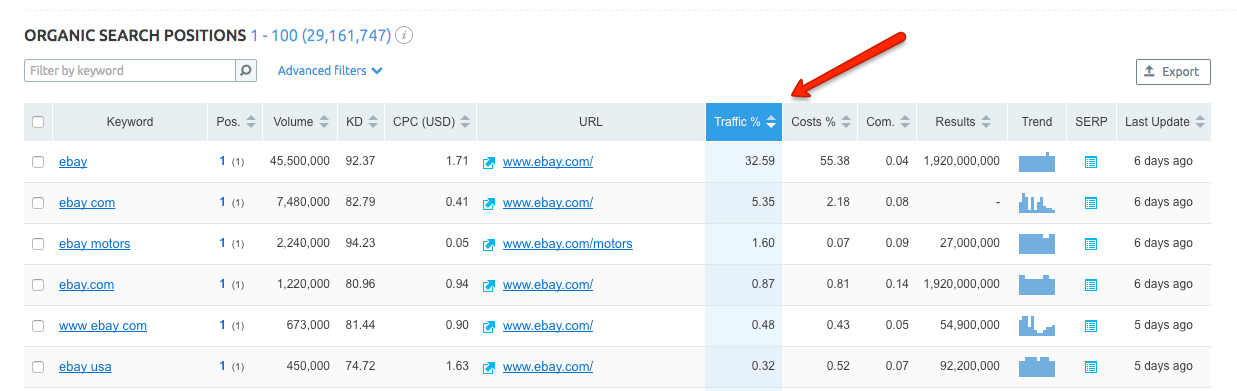Click the 55.38 costs value
Viewport: 1237px width, 391px height.
coord(834,162)
